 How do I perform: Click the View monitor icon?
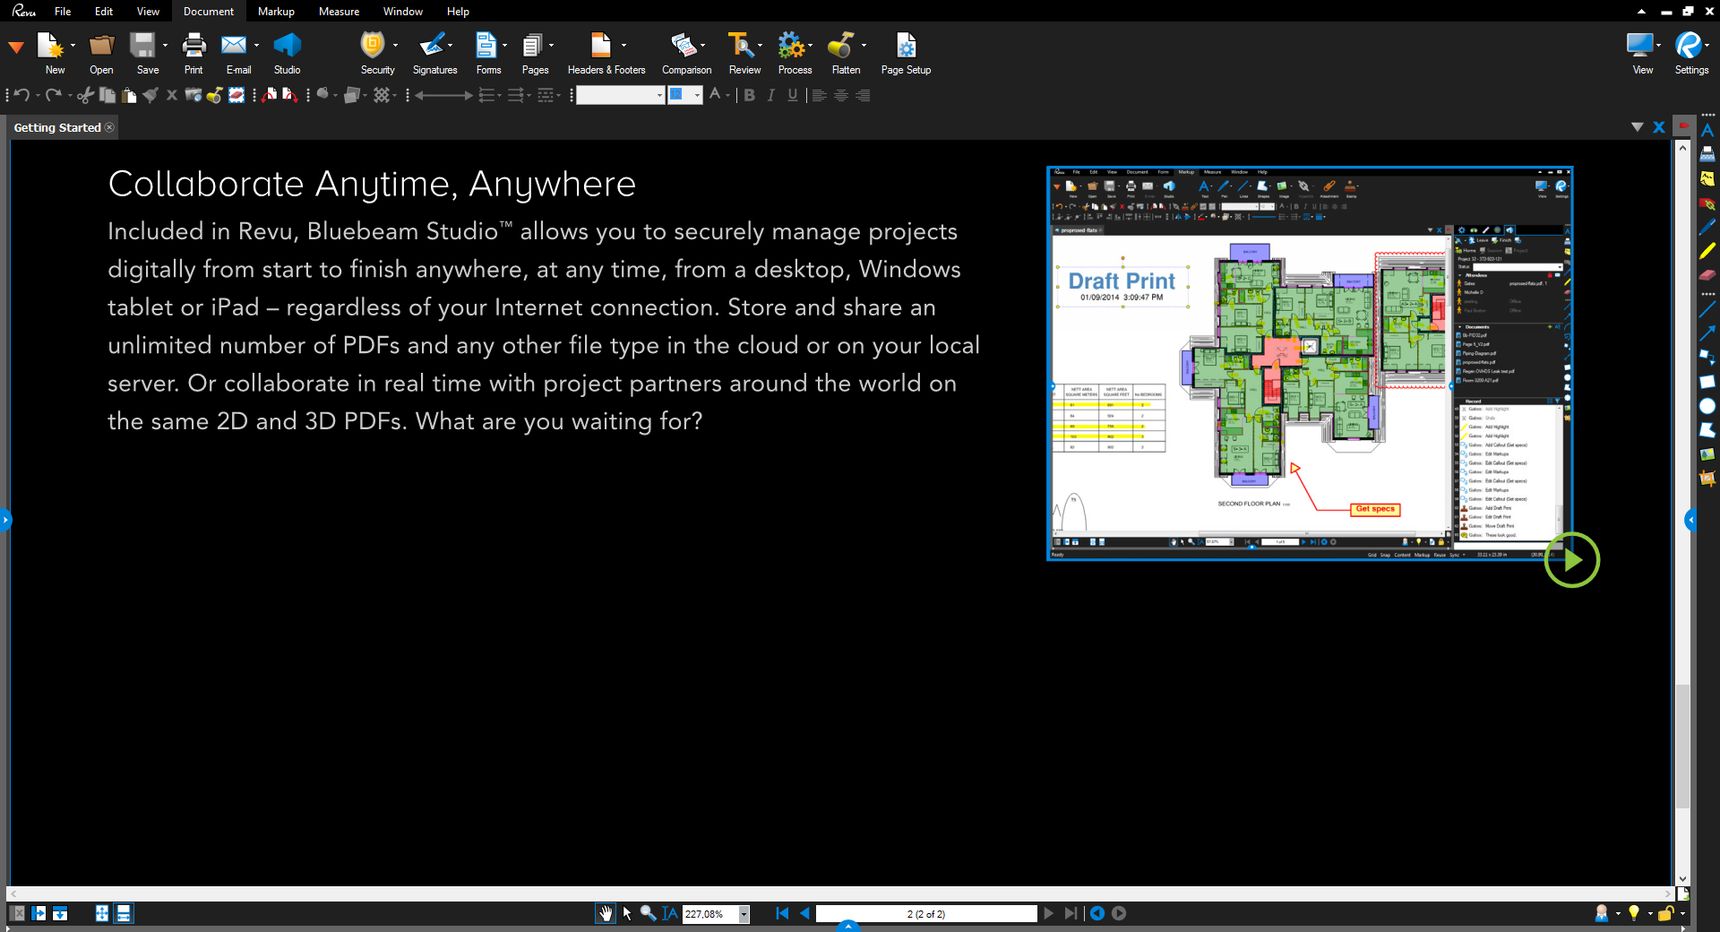1639,46
